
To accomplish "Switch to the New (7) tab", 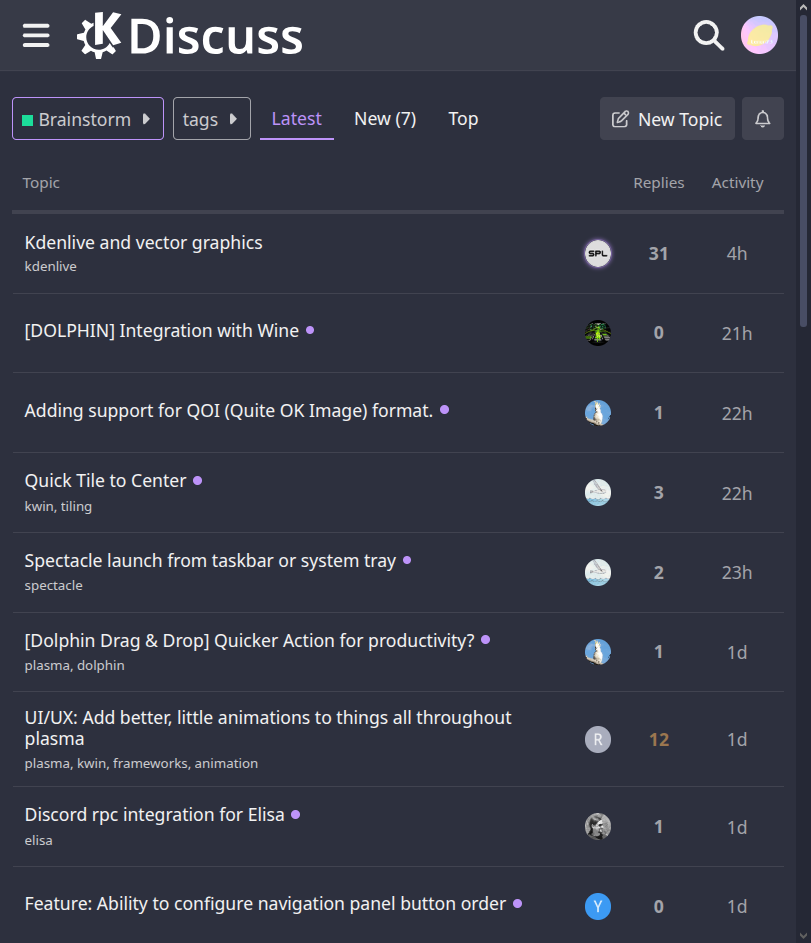I will 385,118.
